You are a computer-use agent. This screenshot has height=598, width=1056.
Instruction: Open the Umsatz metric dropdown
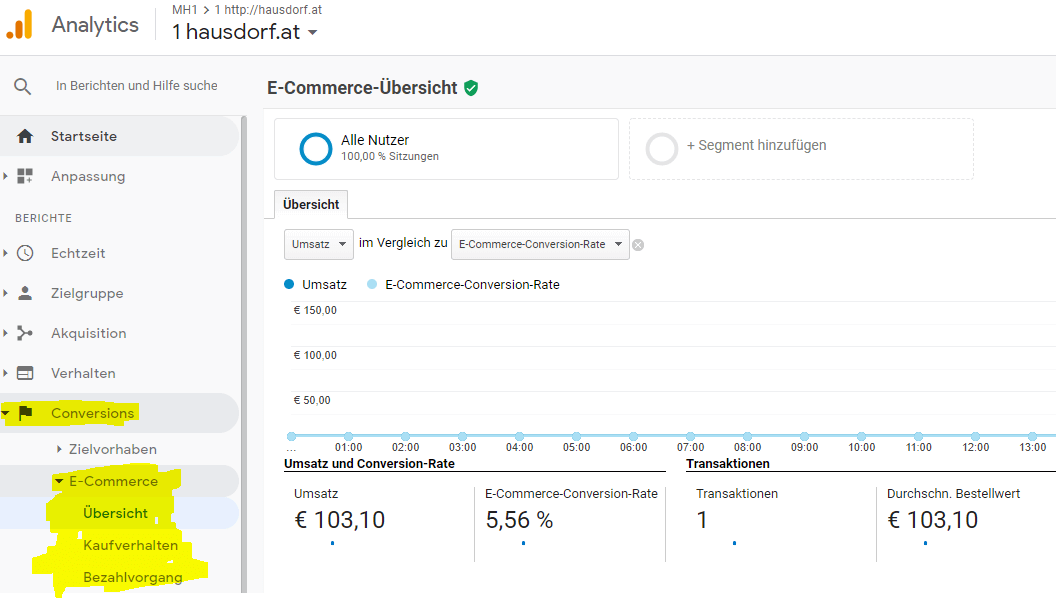[318, 244]
